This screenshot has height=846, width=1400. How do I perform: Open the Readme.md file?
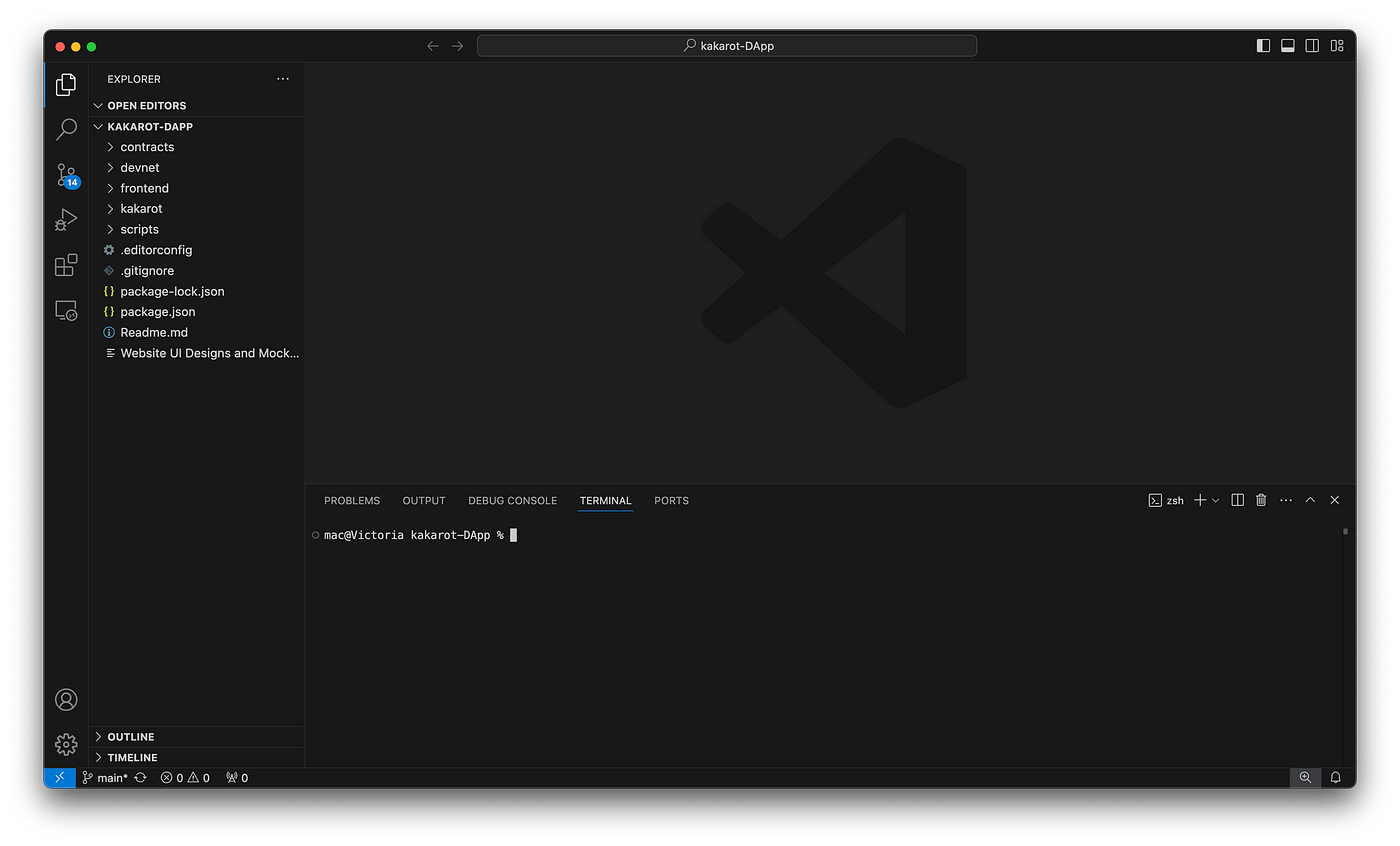coord(197,332)
